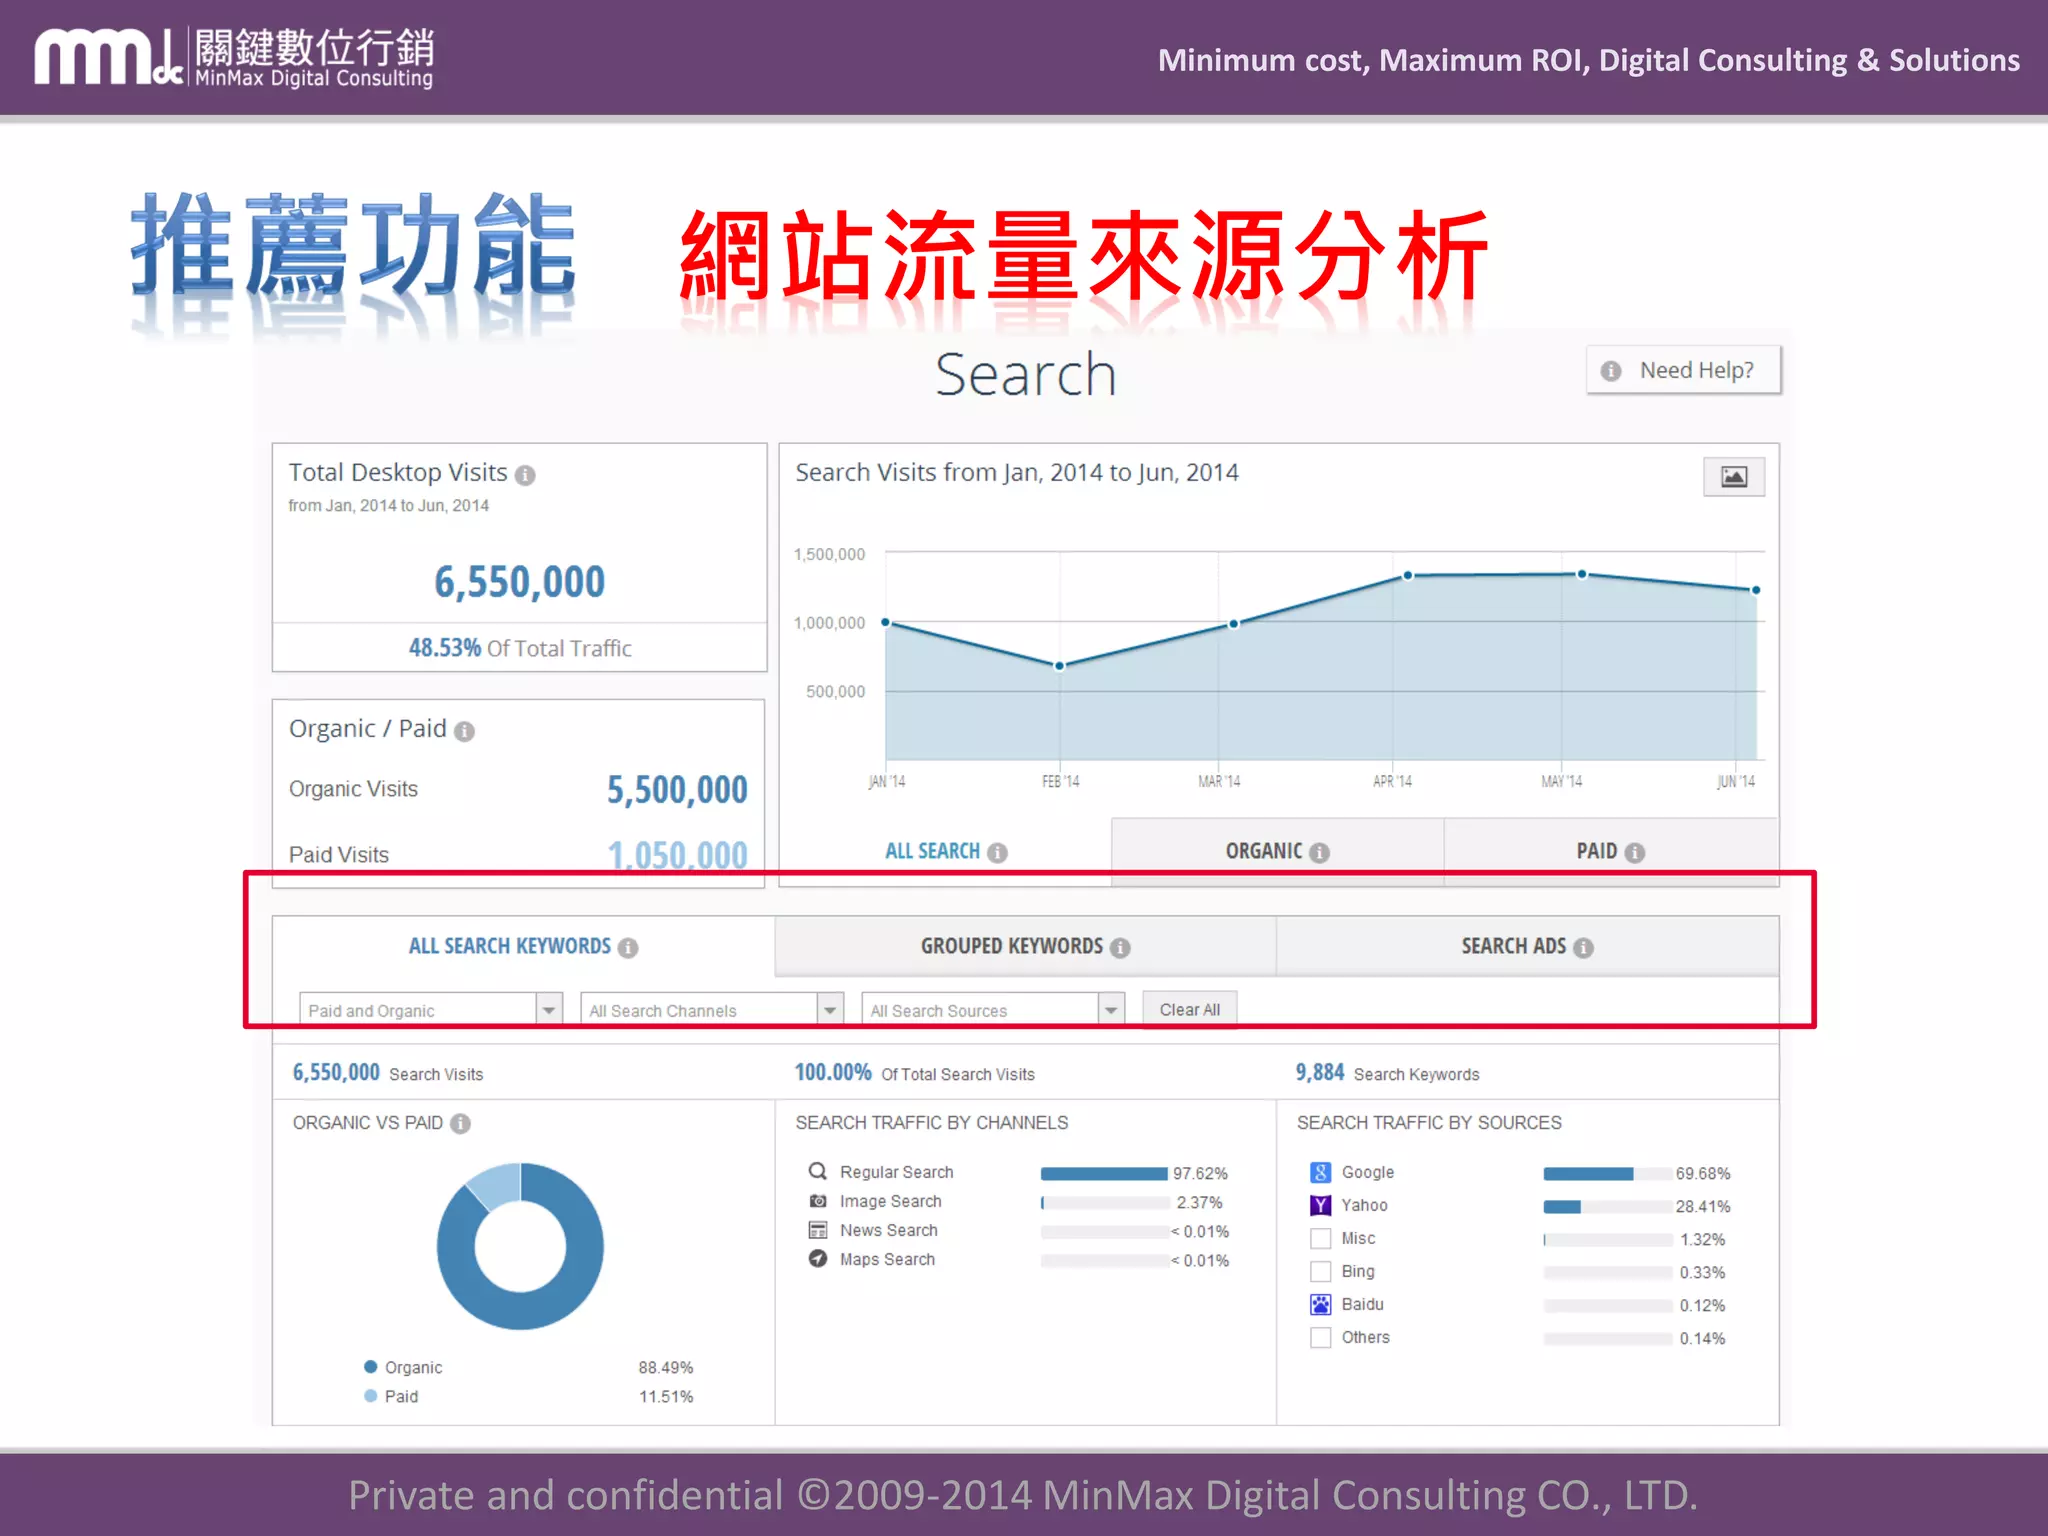Click the 100.00% Of Total Search Visits
This screenshot has width=2048, height=1536.
(914, 1073)
